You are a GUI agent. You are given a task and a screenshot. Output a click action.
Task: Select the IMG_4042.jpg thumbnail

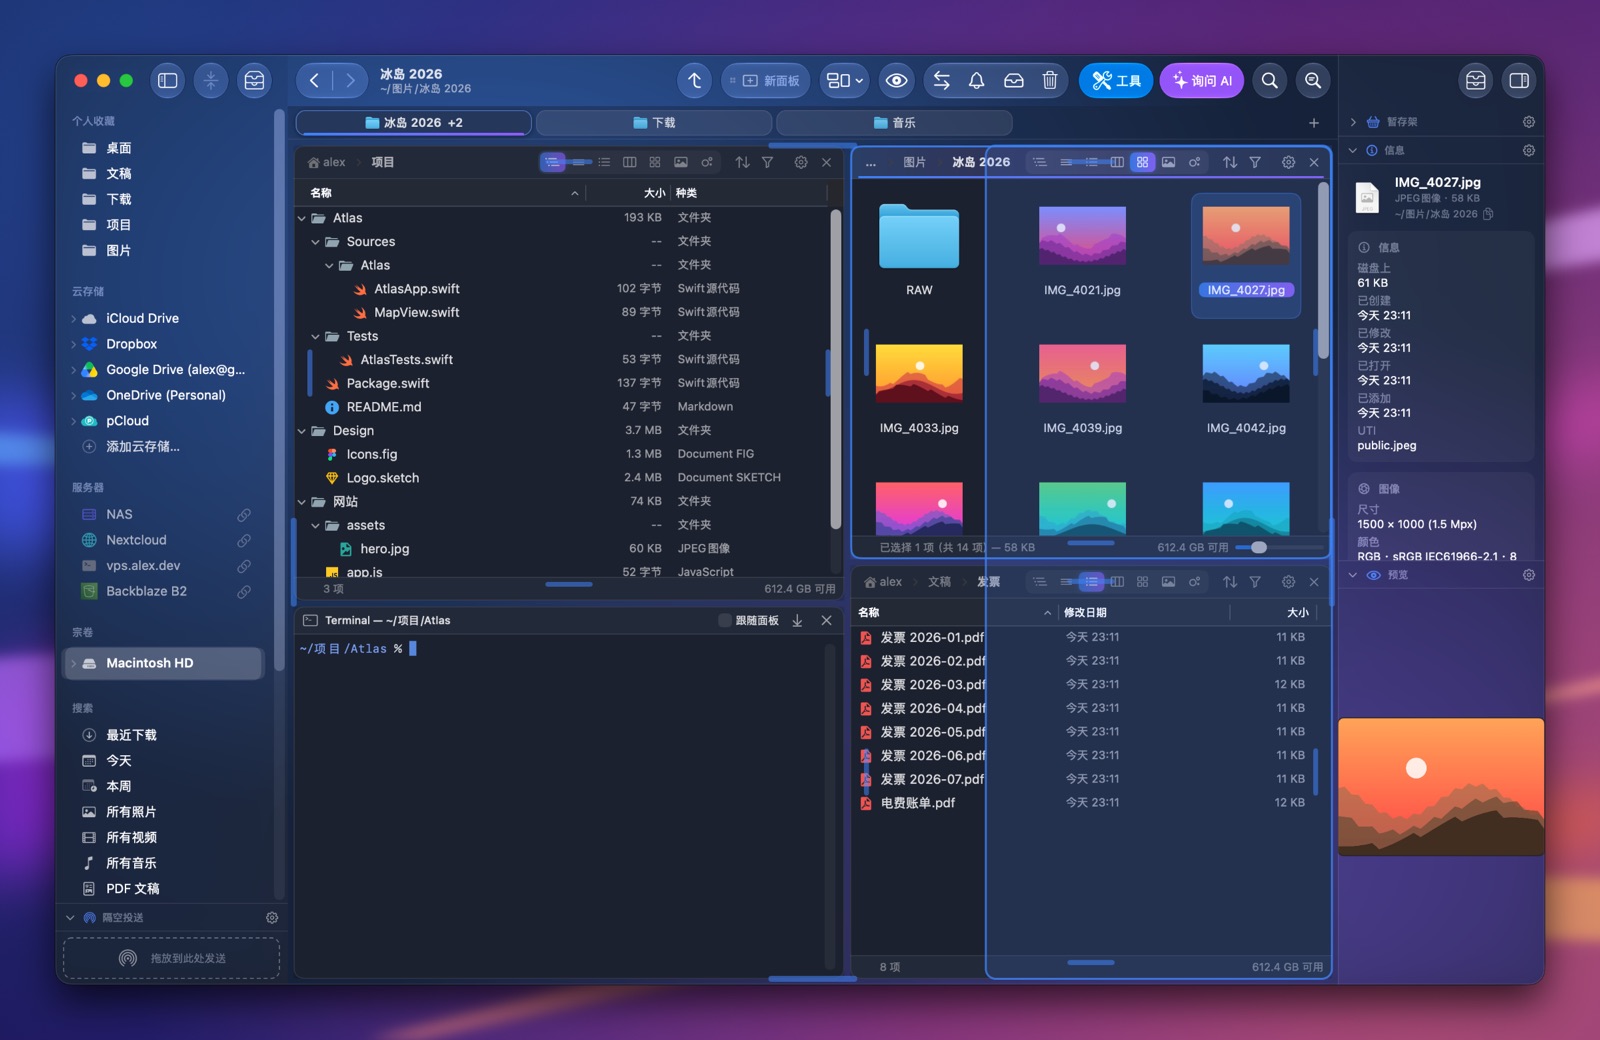tap(1246, 388)
